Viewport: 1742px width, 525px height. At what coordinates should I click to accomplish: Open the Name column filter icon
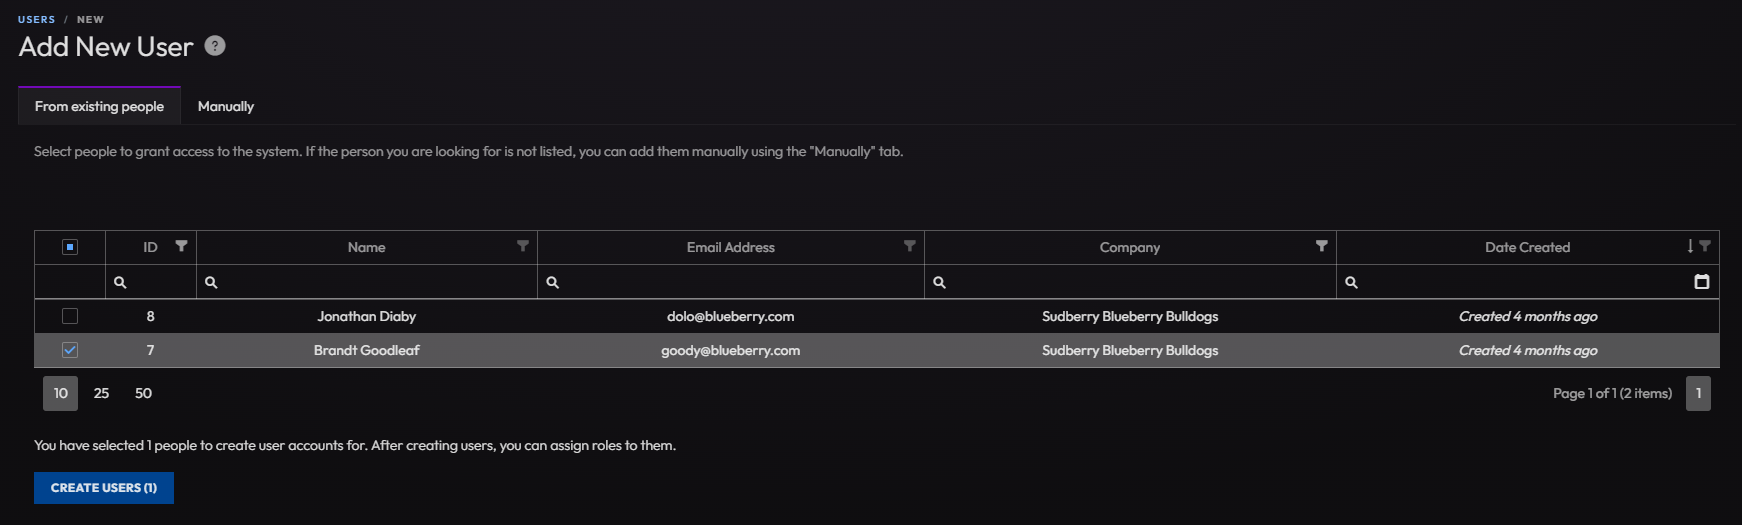[522, 246]
